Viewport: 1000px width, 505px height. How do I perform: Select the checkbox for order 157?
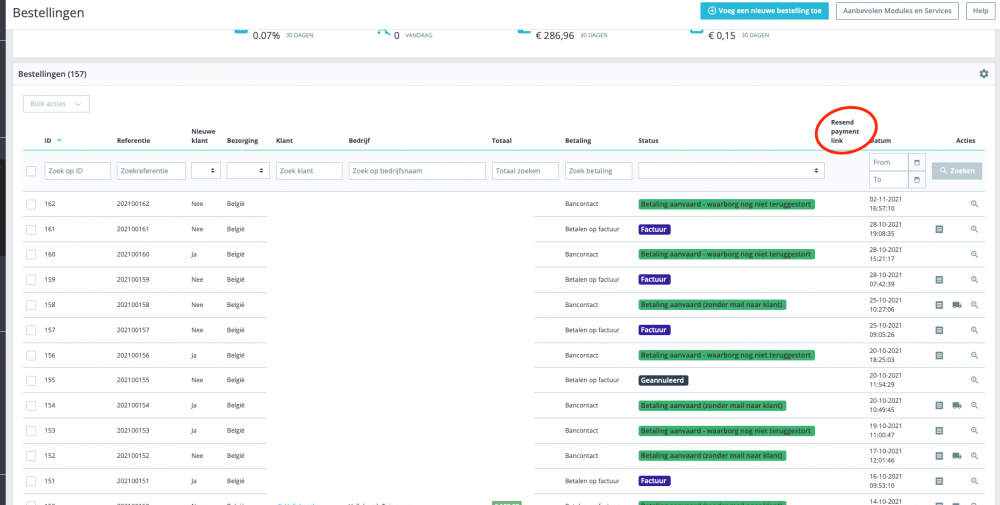[31, 330]
